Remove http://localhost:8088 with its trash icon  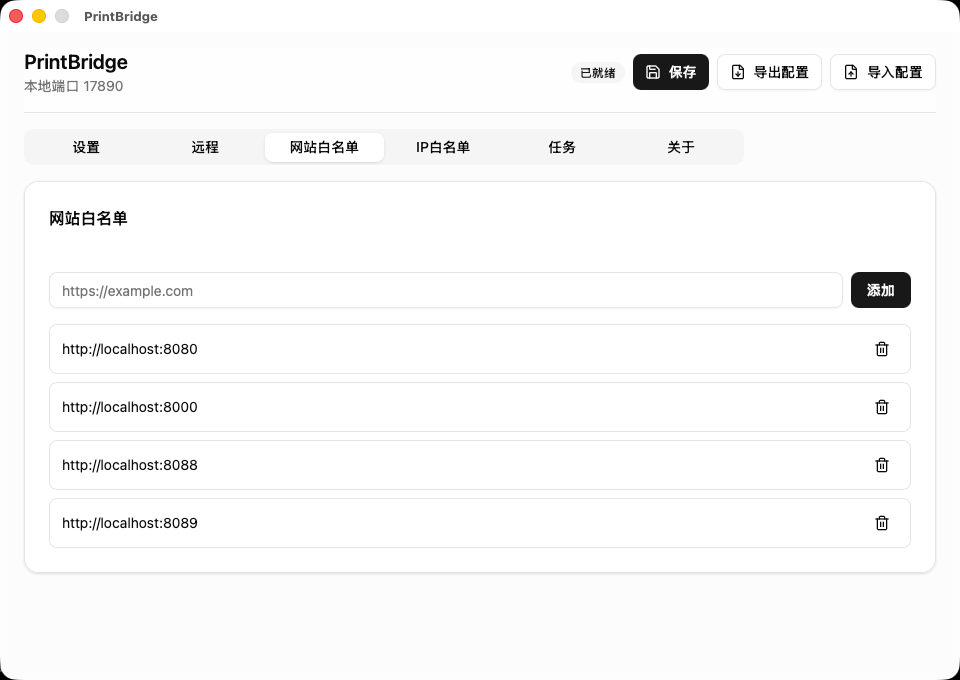click(x=882, y=465)
